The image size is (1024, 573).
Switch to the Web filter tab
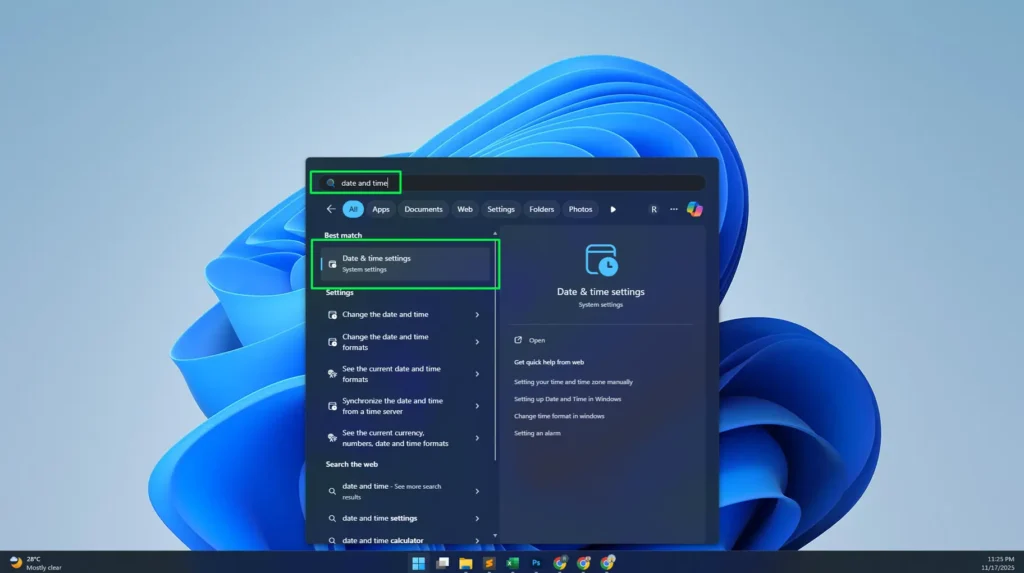coord(465,209)
